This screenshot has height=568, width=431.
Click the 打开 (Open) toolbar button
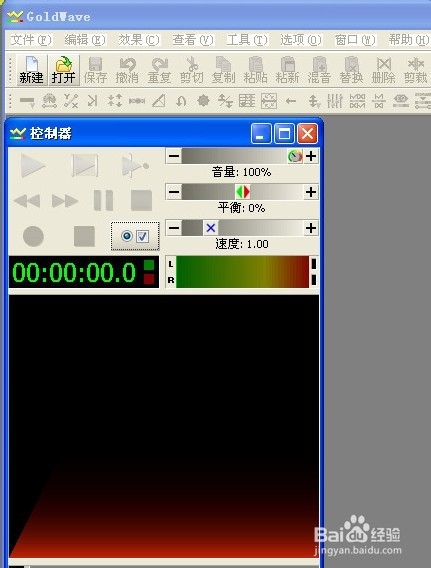[x=64, y=70]
